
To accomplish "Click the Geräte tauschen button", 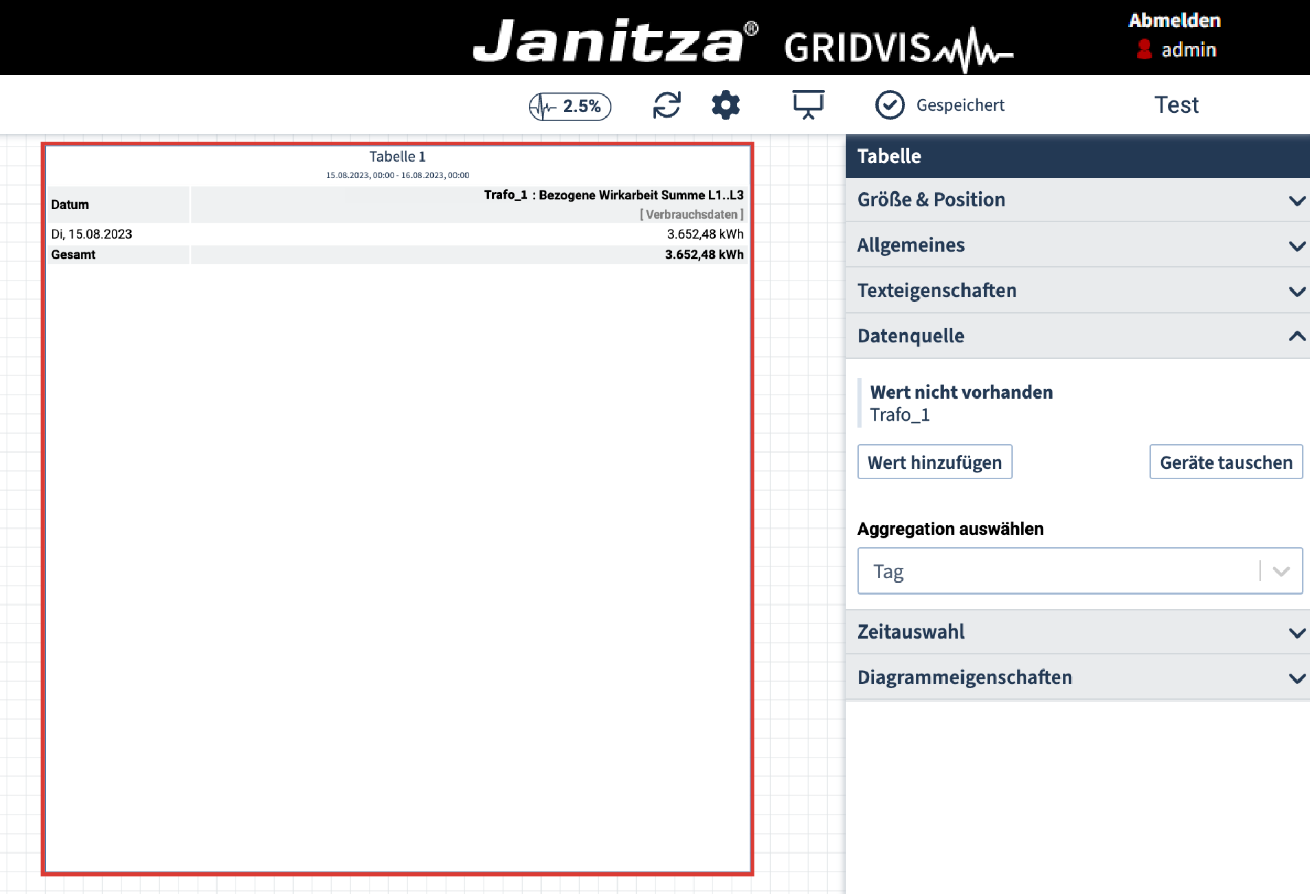I will click(x=1225, y=463).
